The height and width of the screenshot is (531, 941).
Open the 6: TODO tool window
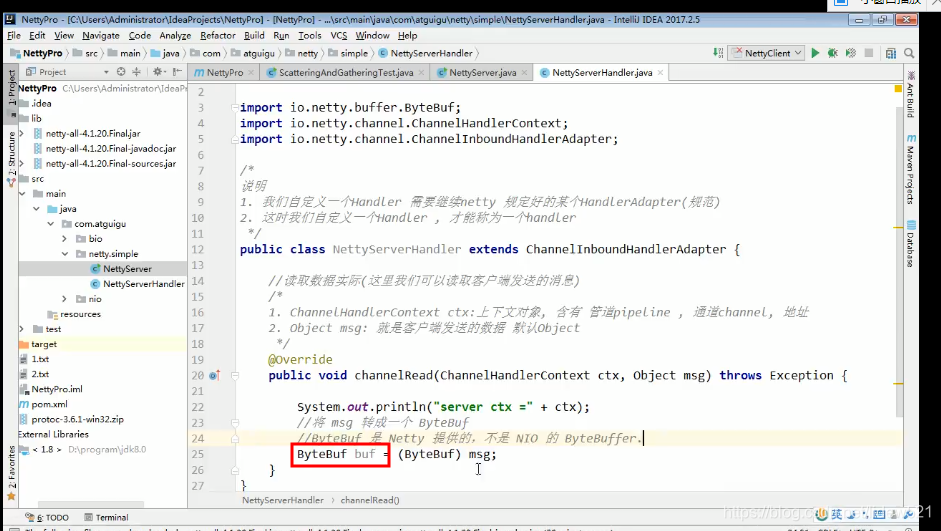click(x=47, y=517)
